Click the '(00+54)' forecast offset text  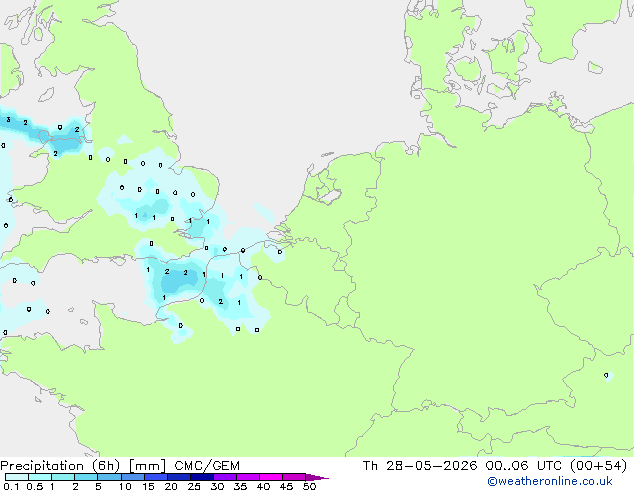tap(598, 466)
